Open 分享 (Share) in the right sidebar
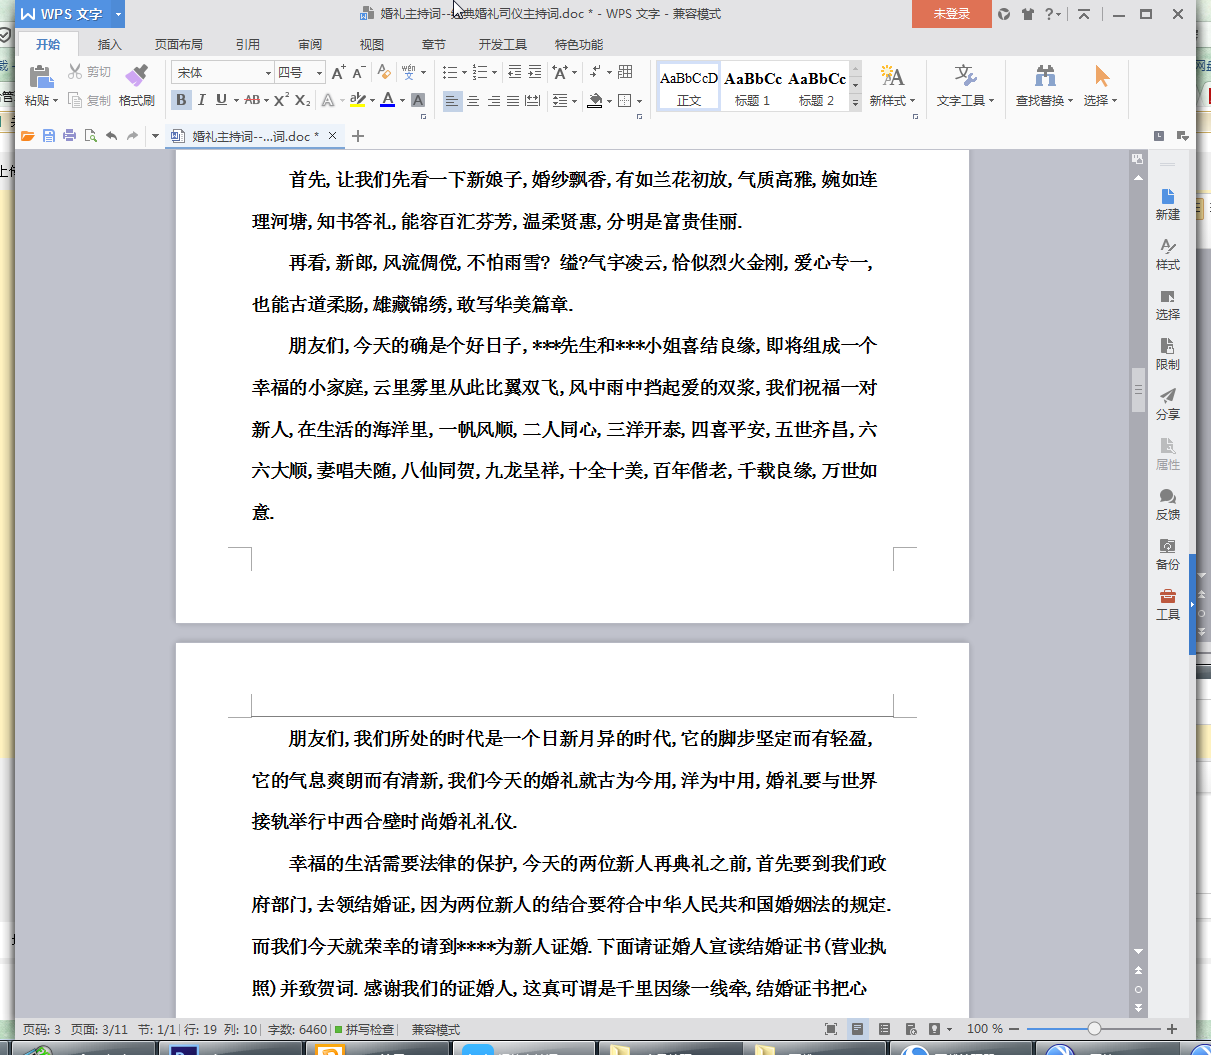 pyautogui.click(x=1167, y=404)
